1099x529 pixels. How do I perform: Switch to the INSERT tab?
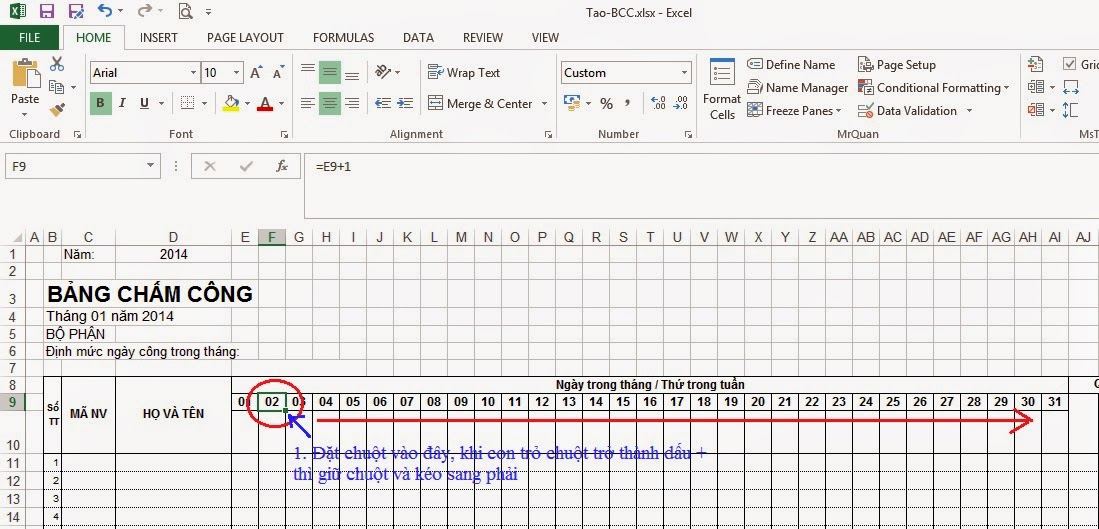[158, 38]
